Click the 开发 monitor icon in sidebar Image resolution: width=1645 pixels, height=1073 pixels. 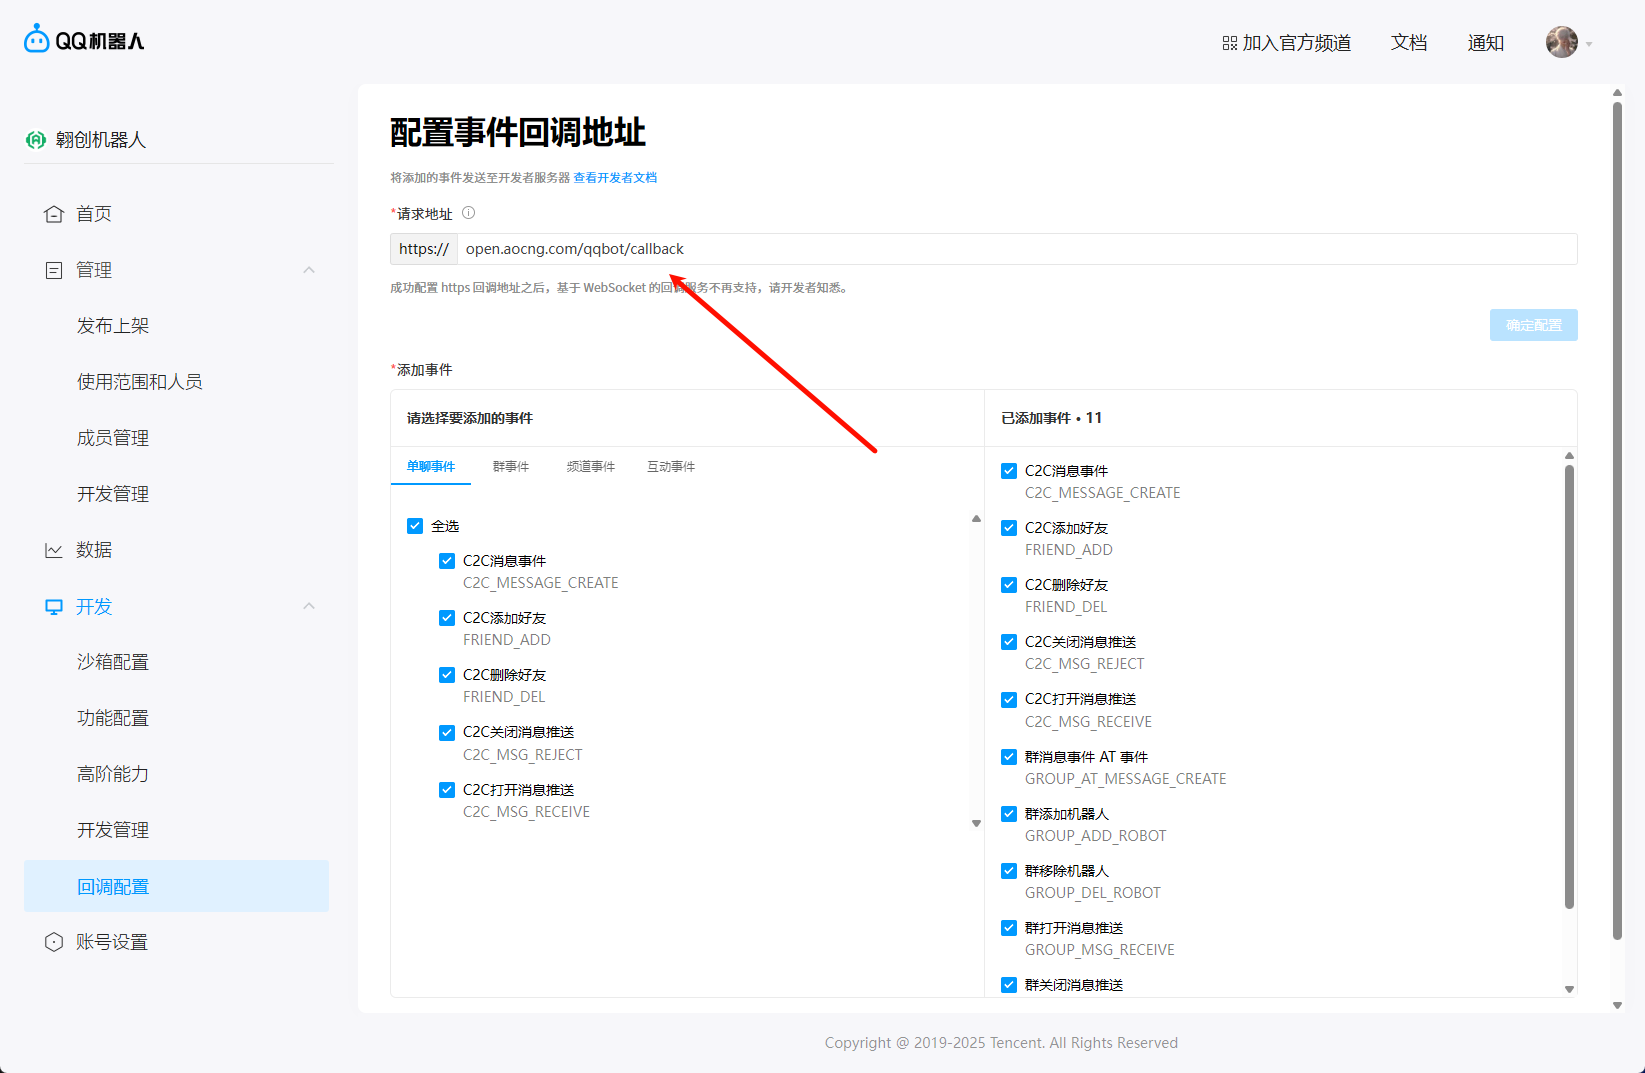click(x=54, y=607)
